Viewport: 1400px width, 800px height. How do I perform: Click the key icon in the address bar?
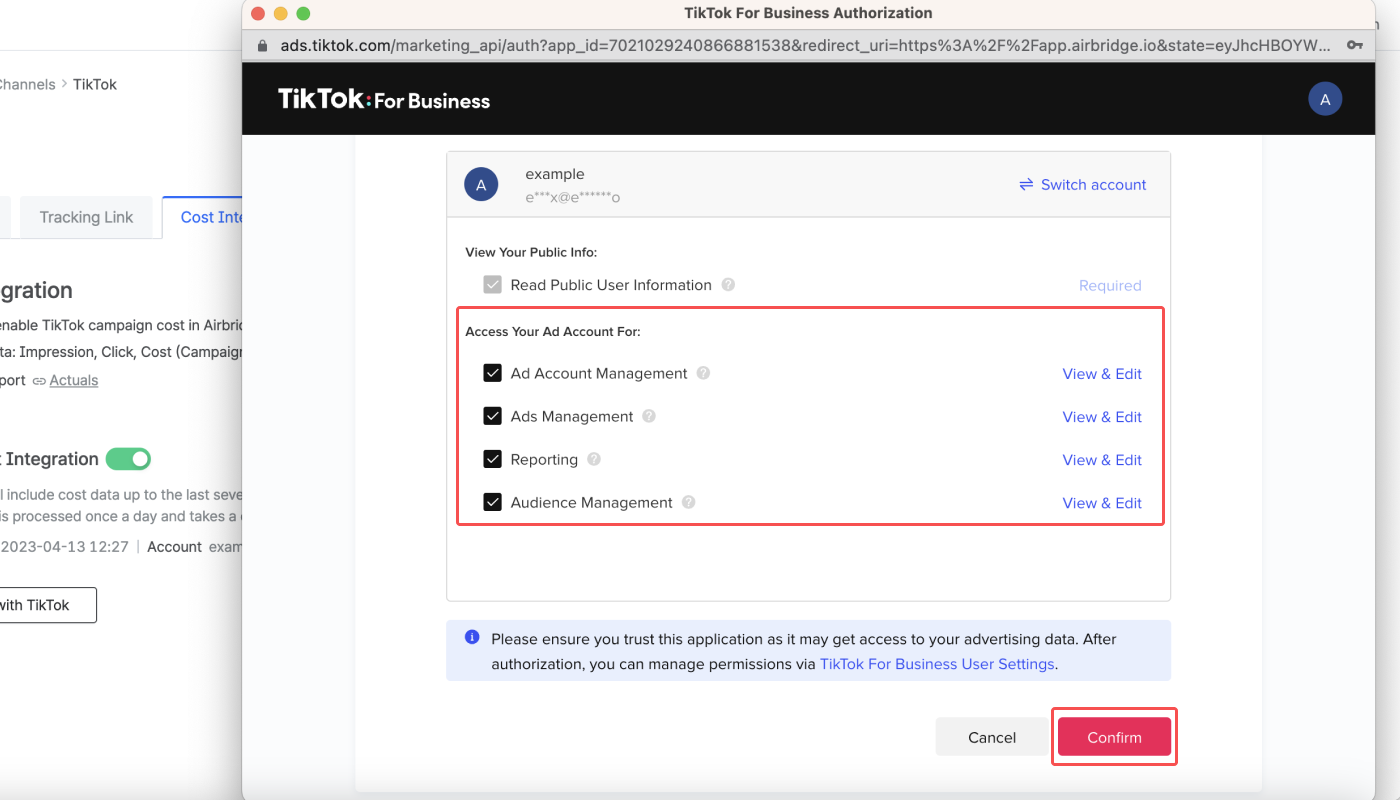coord(1355,45)
